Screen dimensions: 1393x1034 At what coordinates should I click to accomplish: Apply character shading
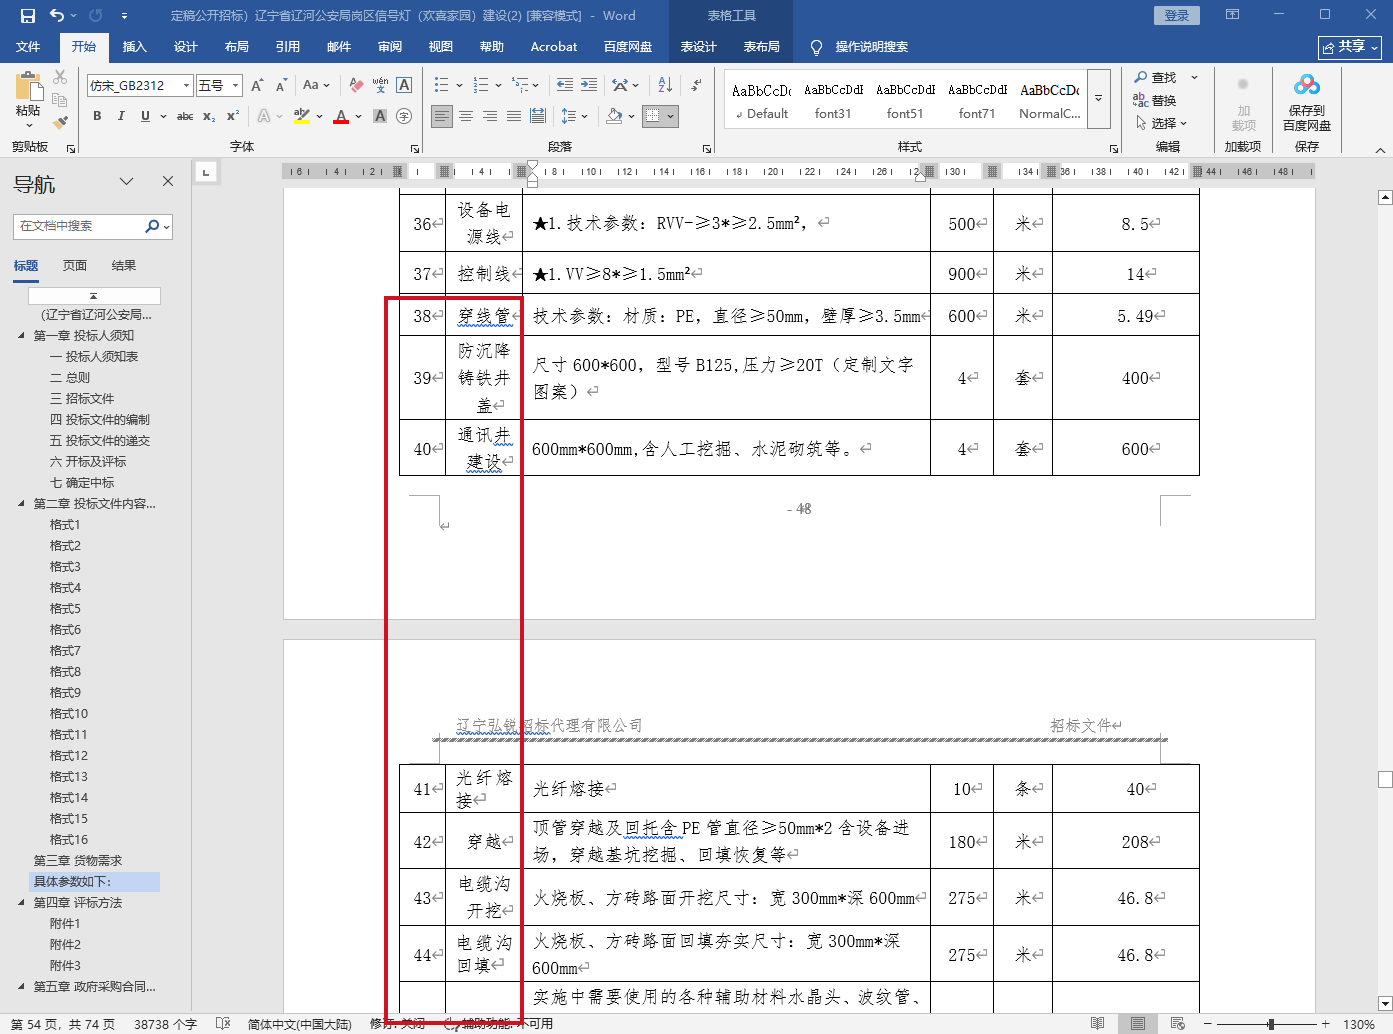click(380, 116)
